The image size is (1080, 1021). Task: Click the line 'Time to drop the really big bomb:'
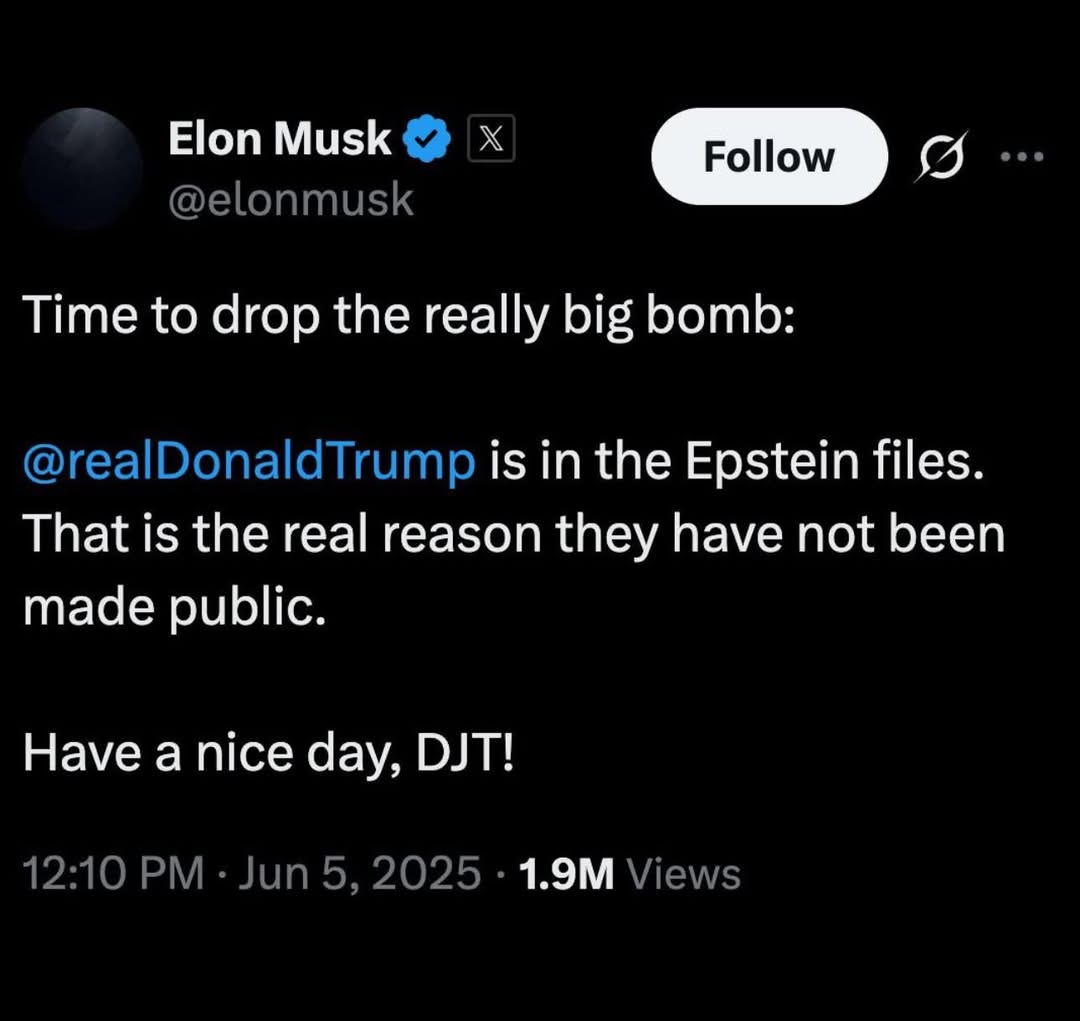coord(409,316)
